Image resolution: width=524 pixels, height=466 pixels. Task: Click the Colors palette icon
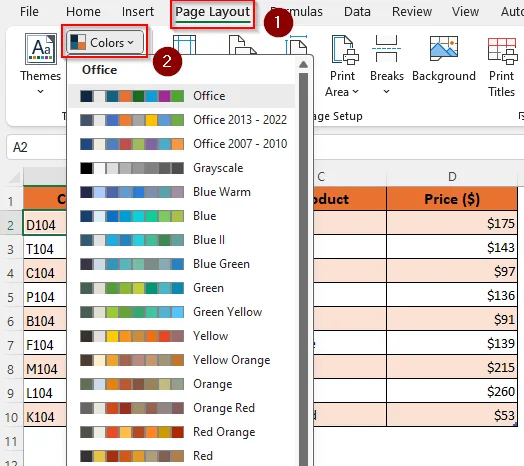coord(78,42)
